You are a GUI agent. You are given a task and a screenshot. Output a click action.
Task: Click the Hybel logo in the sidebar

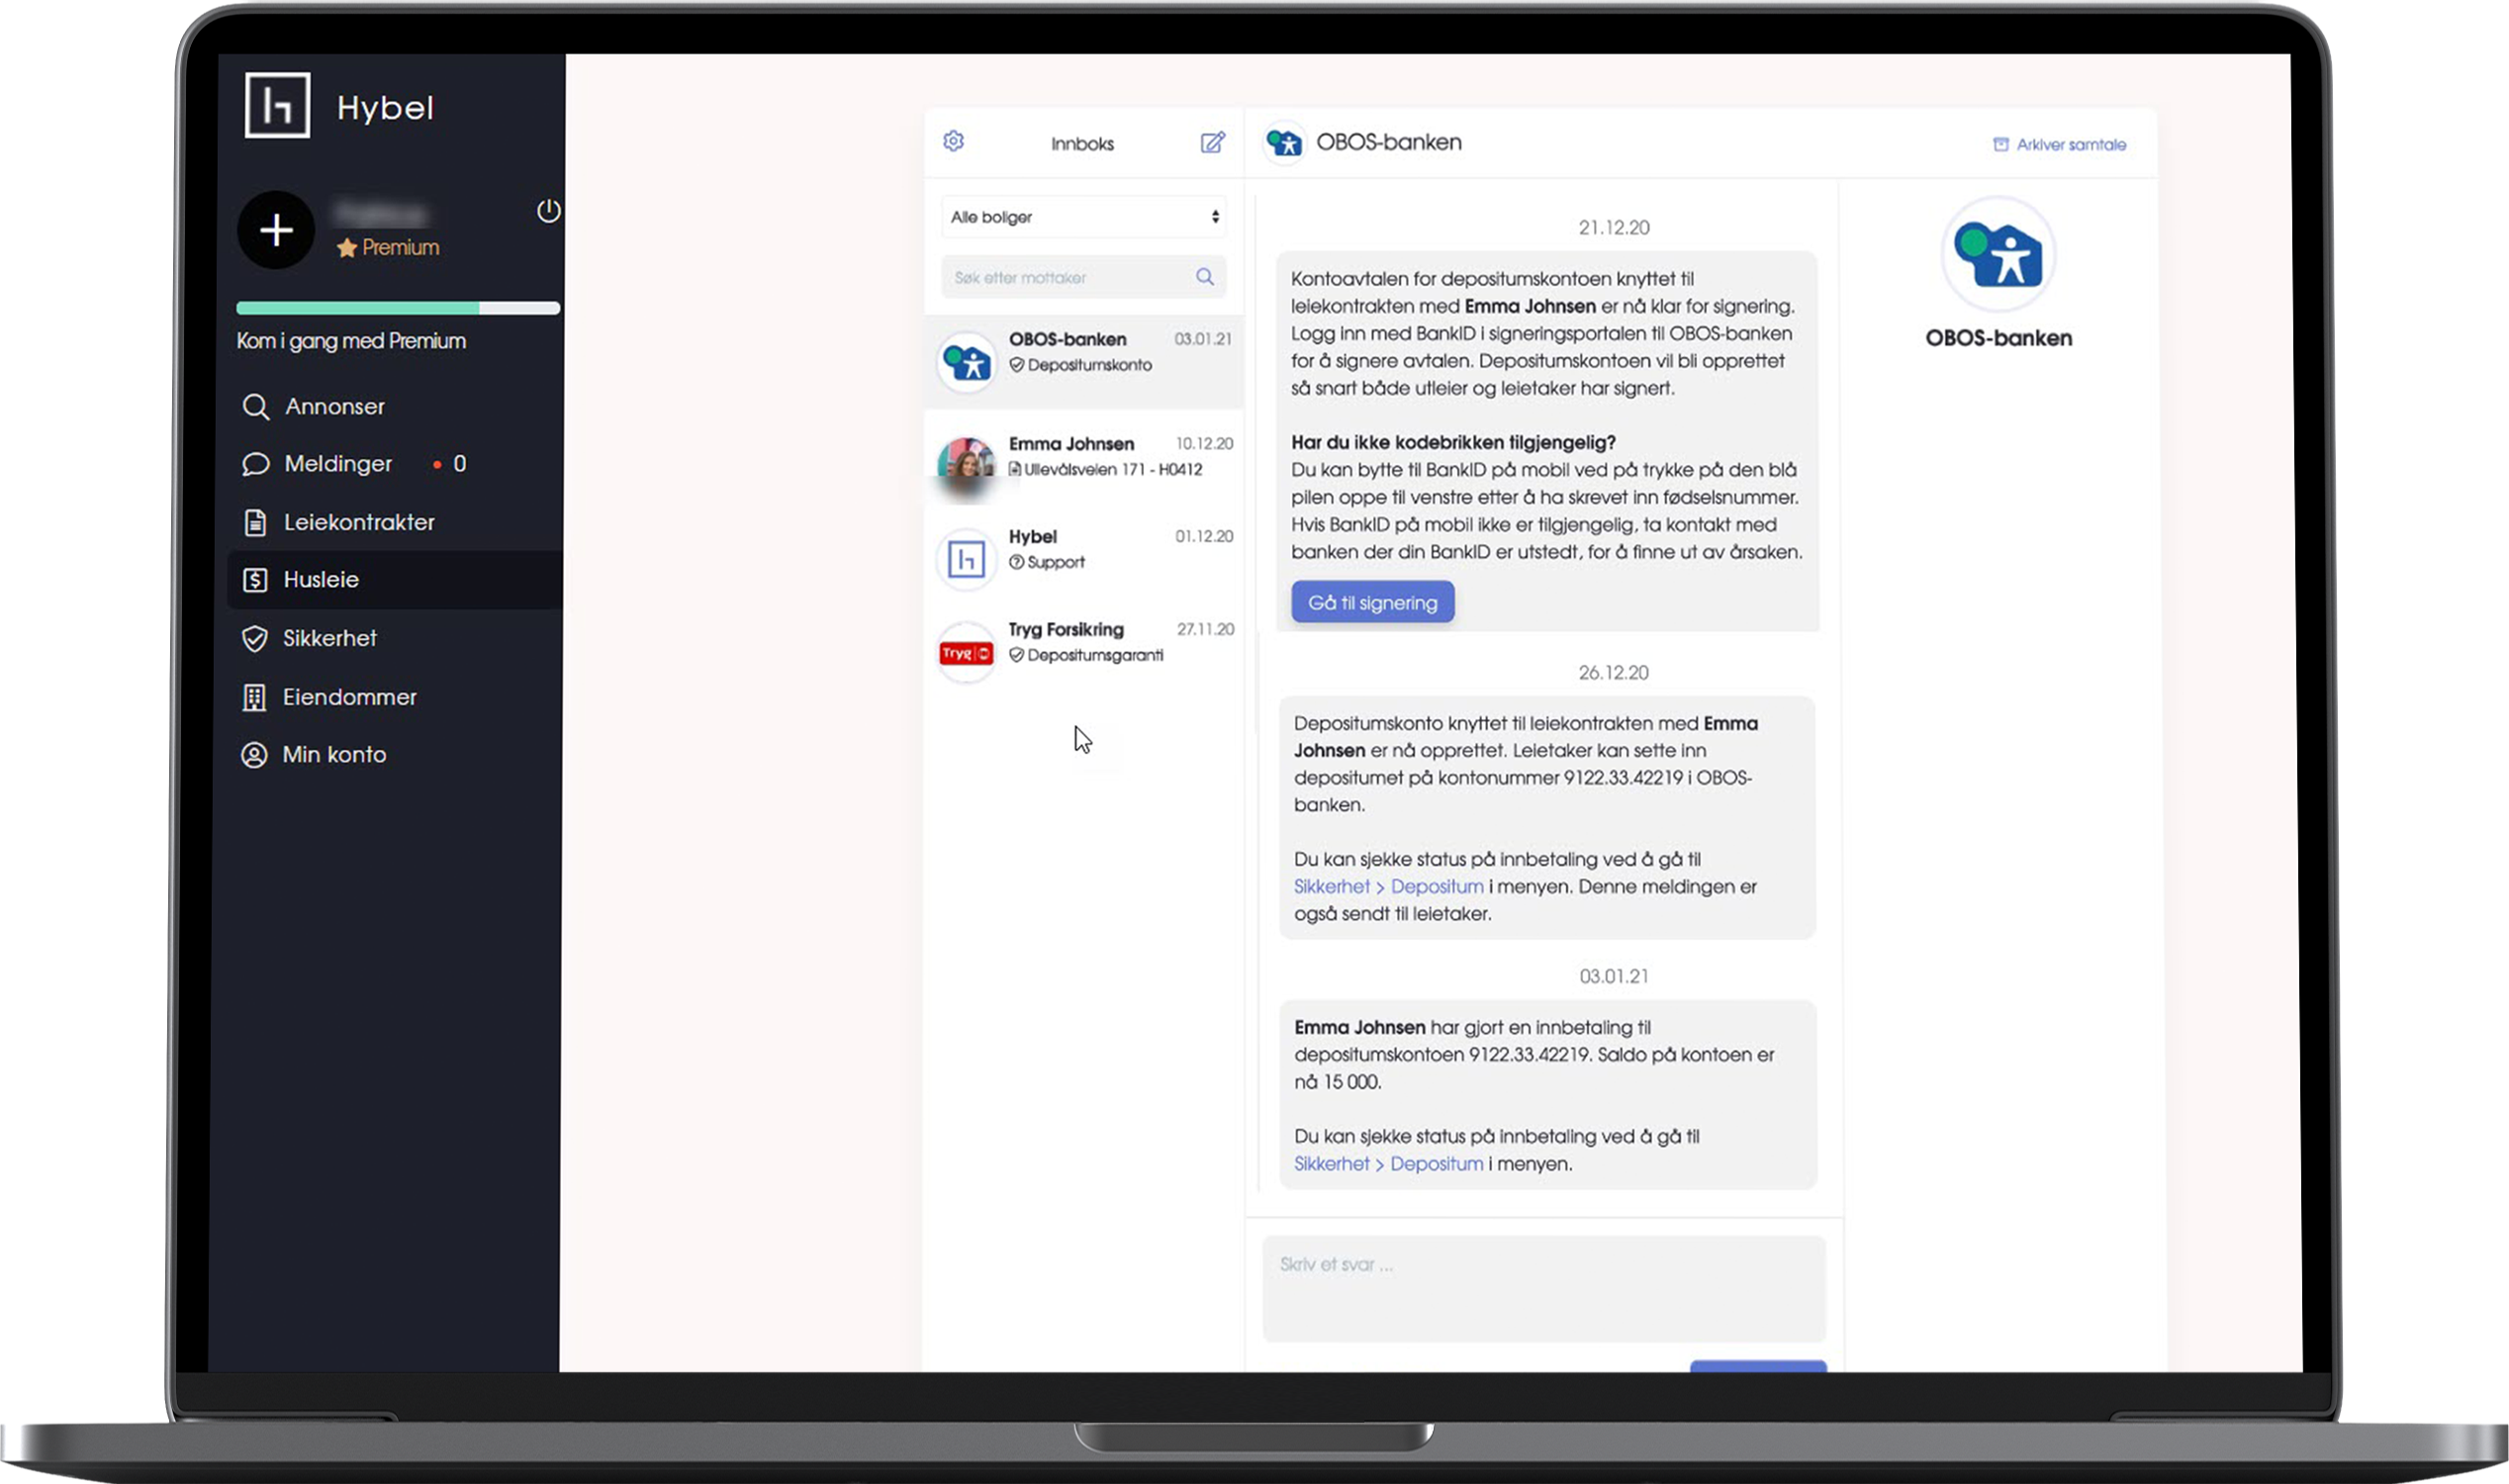tap(277, 105)
